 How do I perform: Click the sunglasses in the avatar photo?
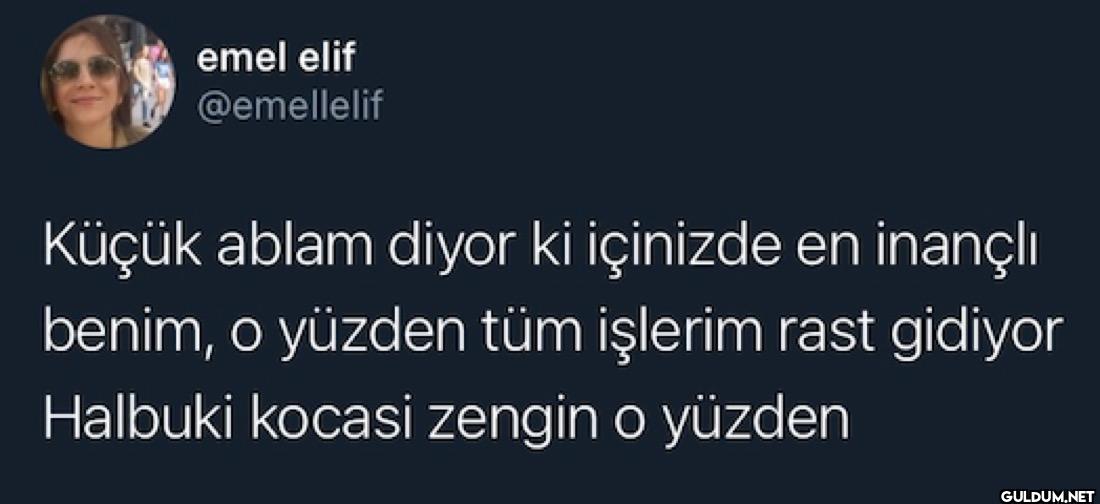[x=86, y=68]
